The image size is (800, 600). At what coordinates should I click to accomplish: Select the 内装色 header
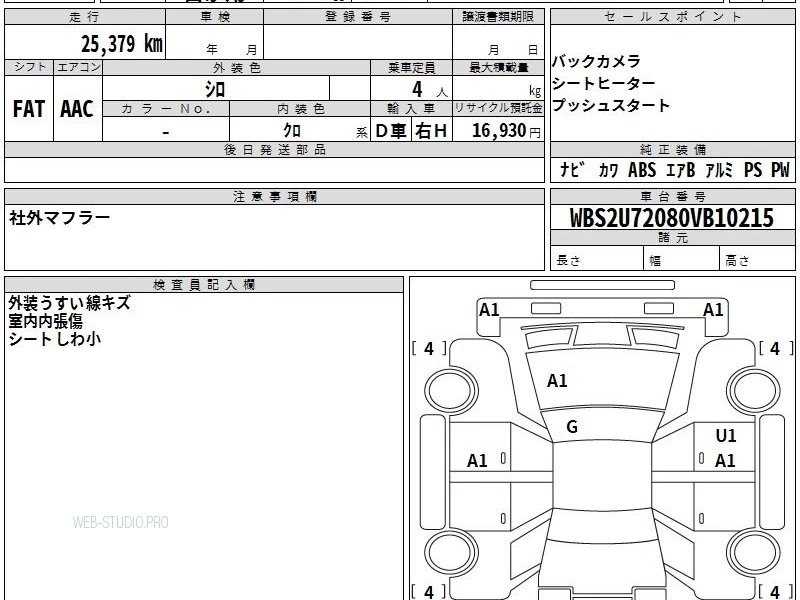click(x=300, y=109)
